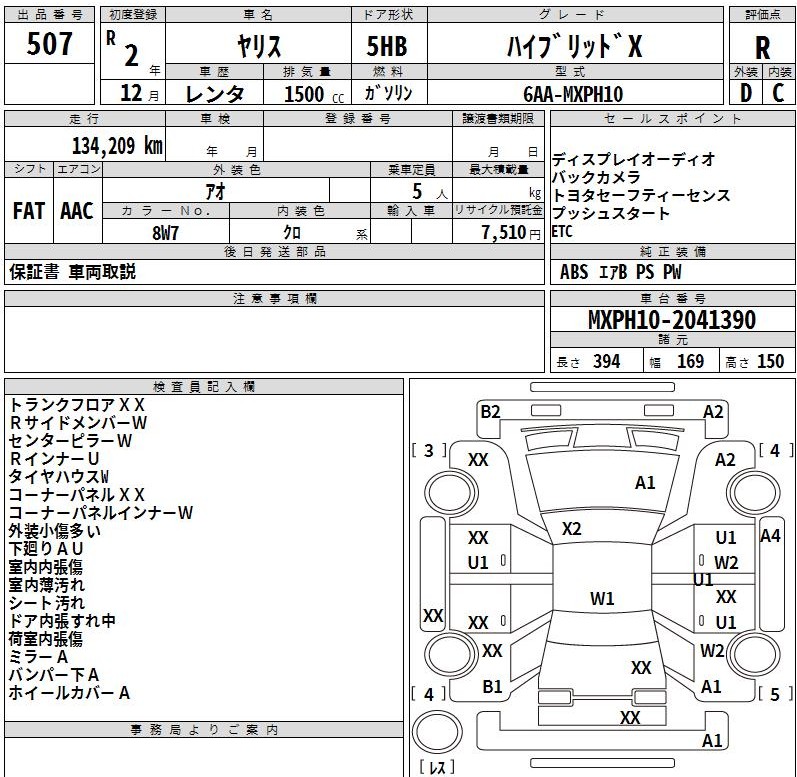Select the car name ヤリス

point(258,46)
